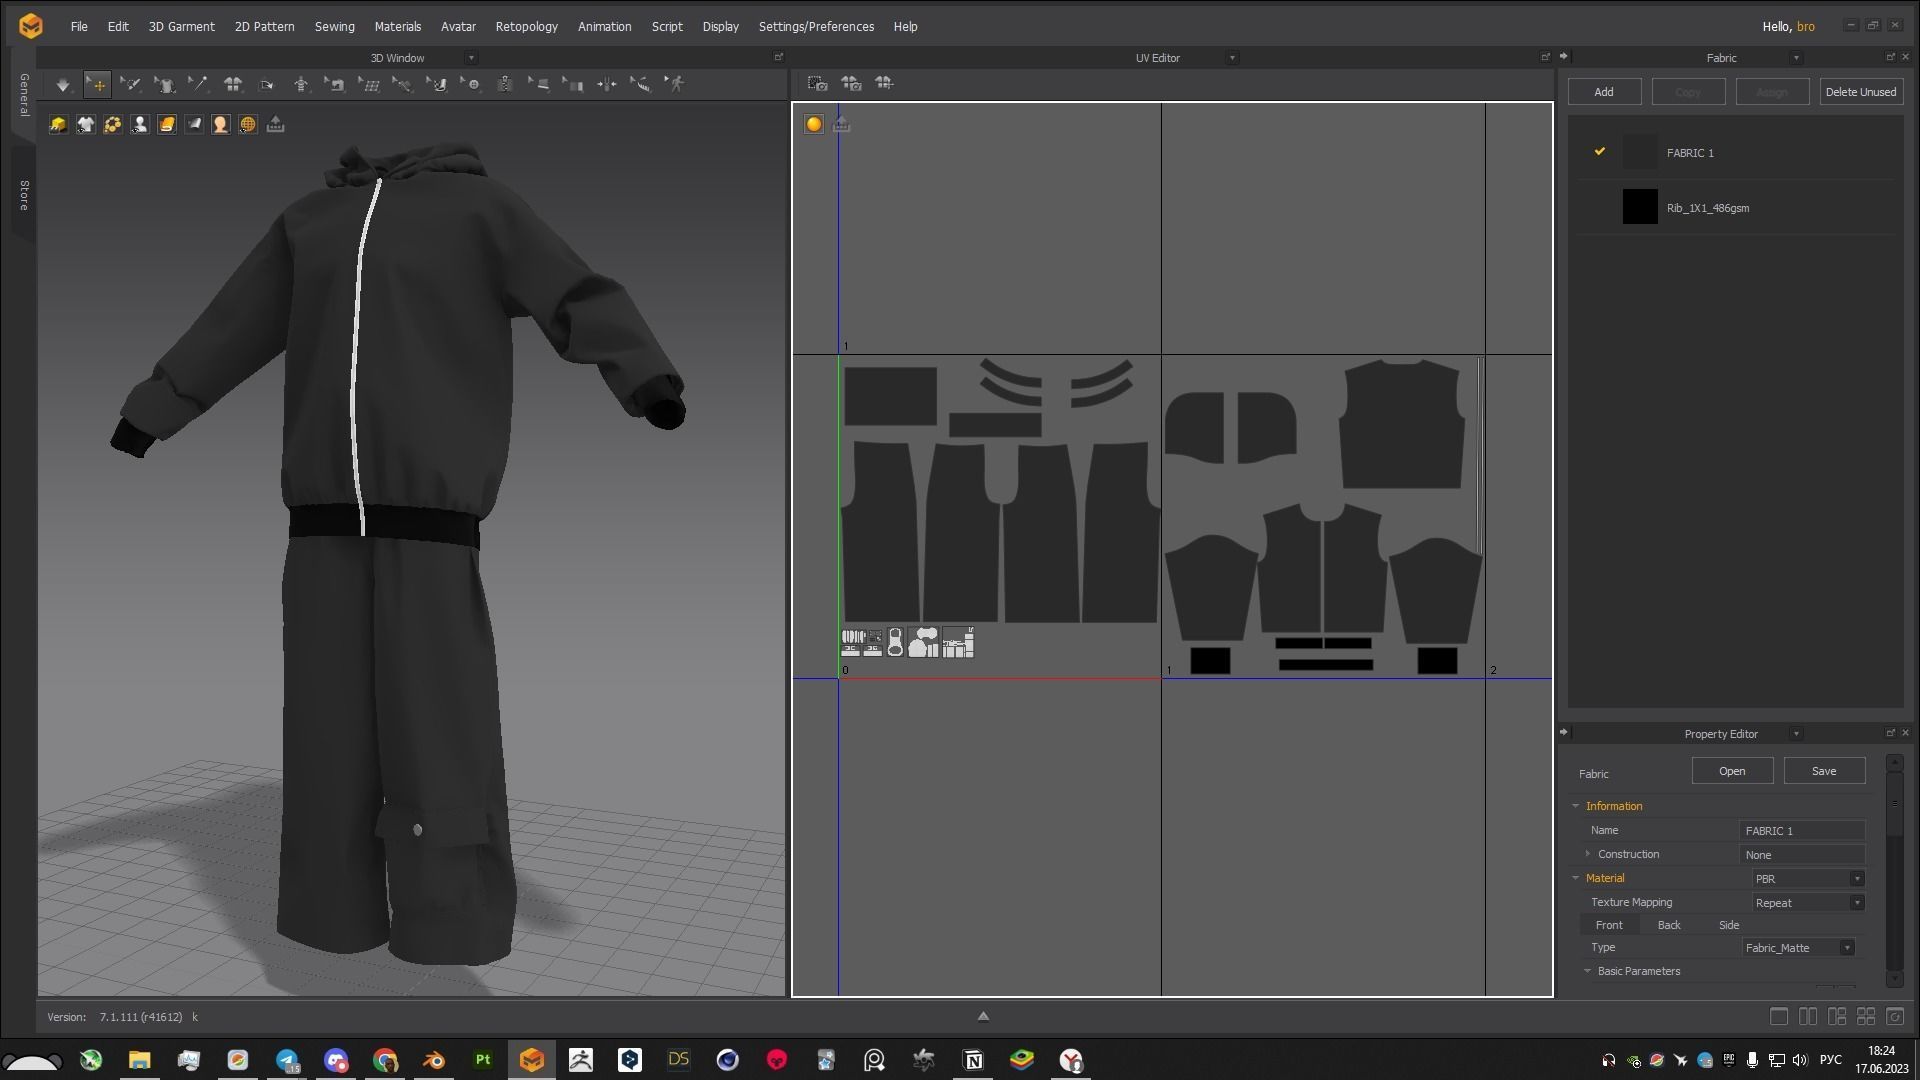Click the Rib_1X1_486gsm fabric swatch
The height and width of the screenshot is (1080, 1920).
pyautogui.click(x=1641, y=207)
